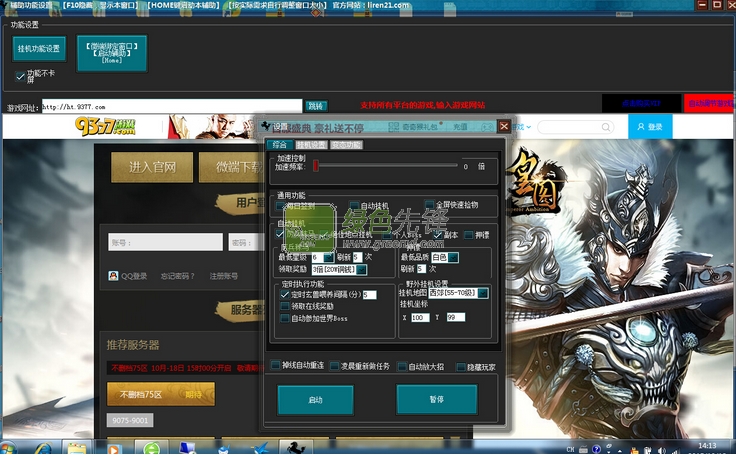736x455 pixels.
Task: Toggle the 凌晨重新做任务 checkbox
Action: [335, 366]
